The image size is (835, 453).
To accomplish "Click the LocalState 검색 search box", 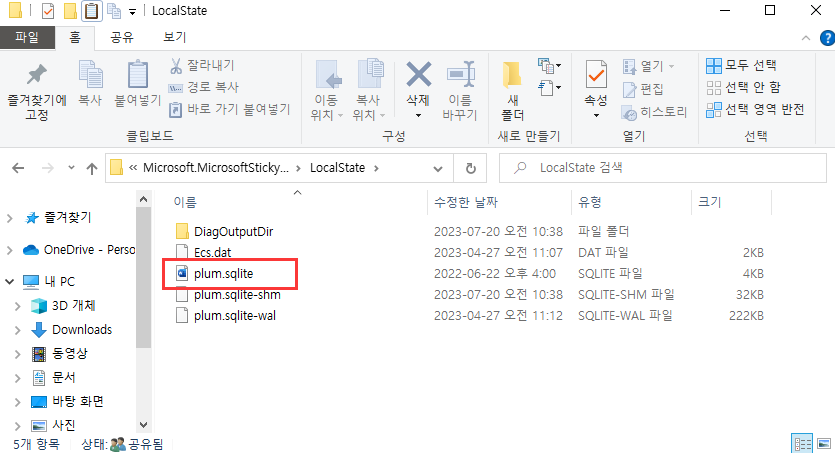I will click(x=663, y=168).
